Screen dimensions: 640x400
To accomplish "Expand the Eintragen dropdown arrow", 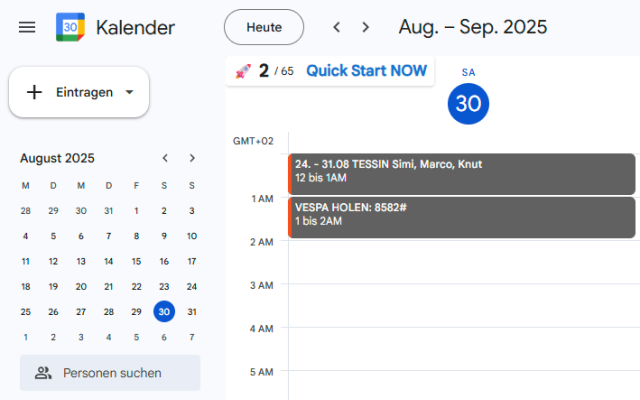I will pos(129,92).
